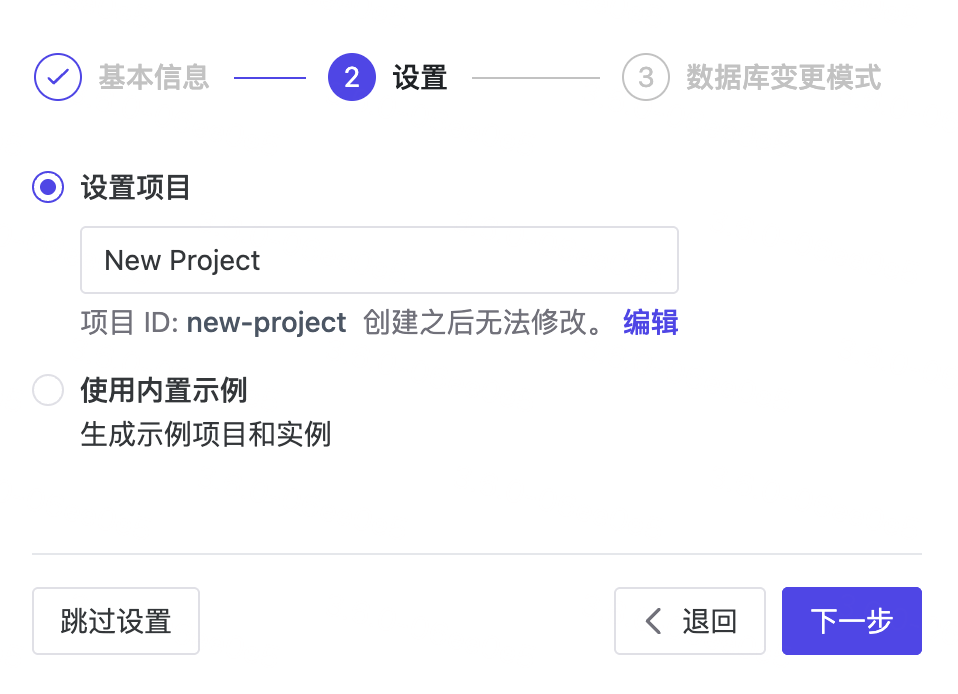Go to the 基本信息 step label
Image resolution: width=958 pixels, height=694 pixels.
(154, 77)
